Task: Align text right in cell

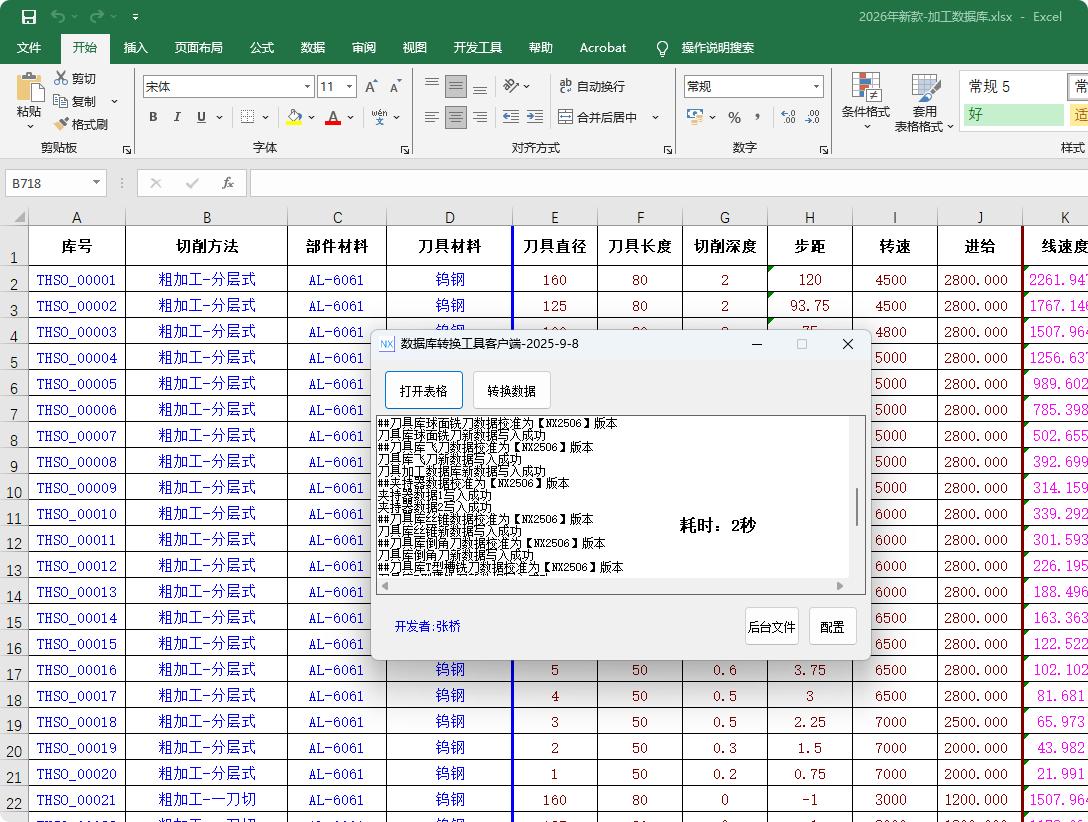Action: 479,117
